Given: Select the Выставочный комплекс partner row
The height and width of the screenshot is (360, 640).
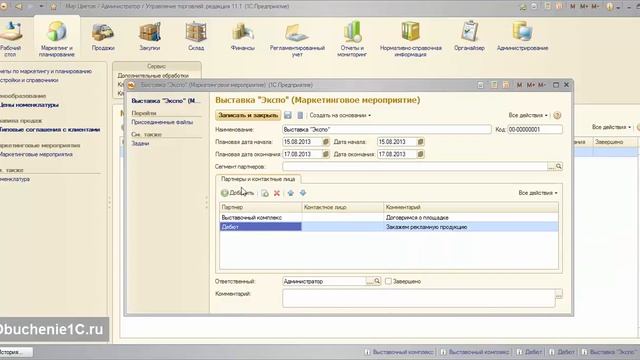Looking at the screenshot, I should click(389, 218).
